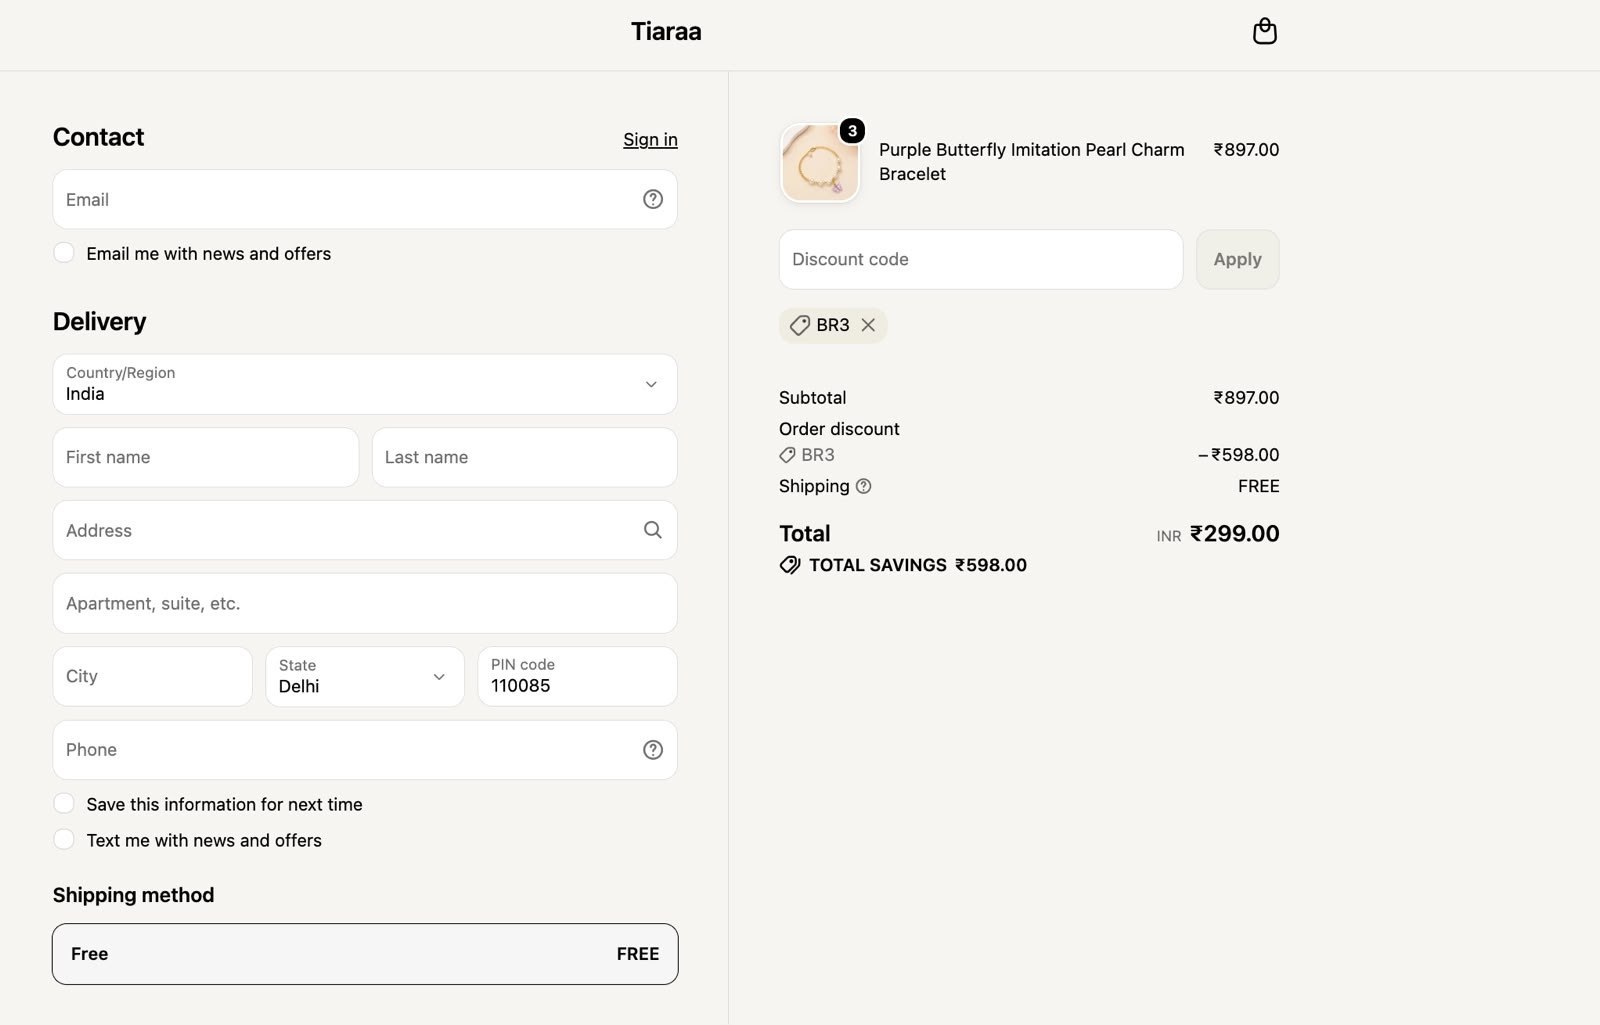Open the shopping bag cart icon
The height and width of the screenshot is (1025, 1600).
(1264, 31)
